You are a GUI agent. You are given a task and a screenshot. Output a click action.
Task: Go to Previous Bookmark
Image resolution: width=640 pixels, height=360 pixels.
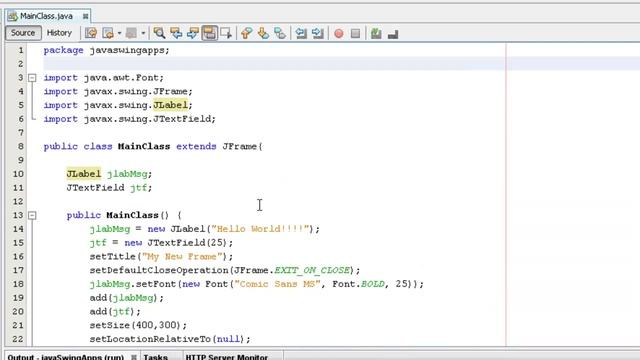pos(246,33)
